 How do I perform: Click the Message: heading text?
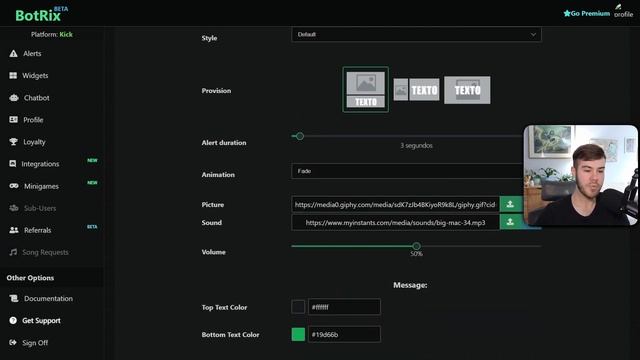410,285
